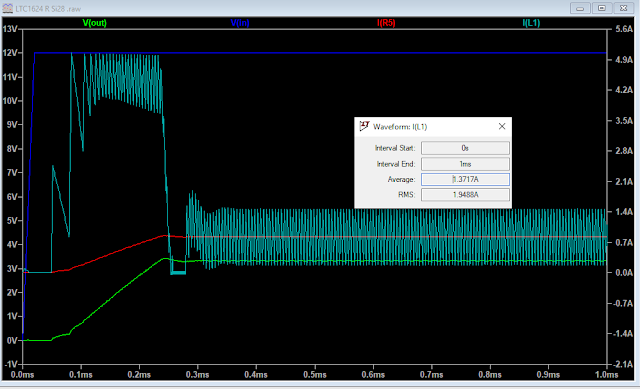The image size is (640, 389).
Task: Click the 0.5ms time axis label
Action: tap(315, 375)
